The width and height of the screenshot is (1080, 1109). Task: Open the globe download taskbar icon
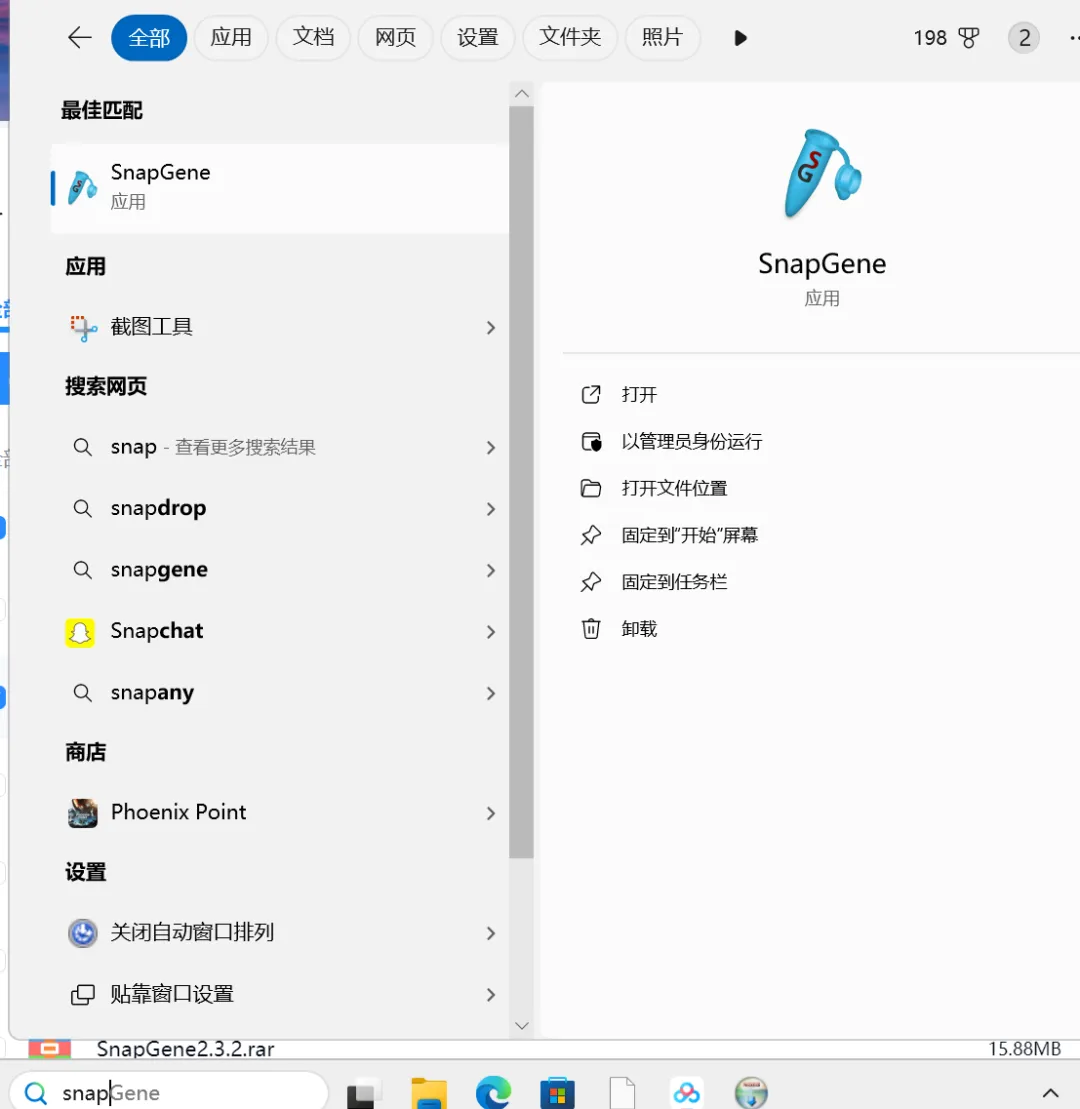click(x=751, y=1093)
